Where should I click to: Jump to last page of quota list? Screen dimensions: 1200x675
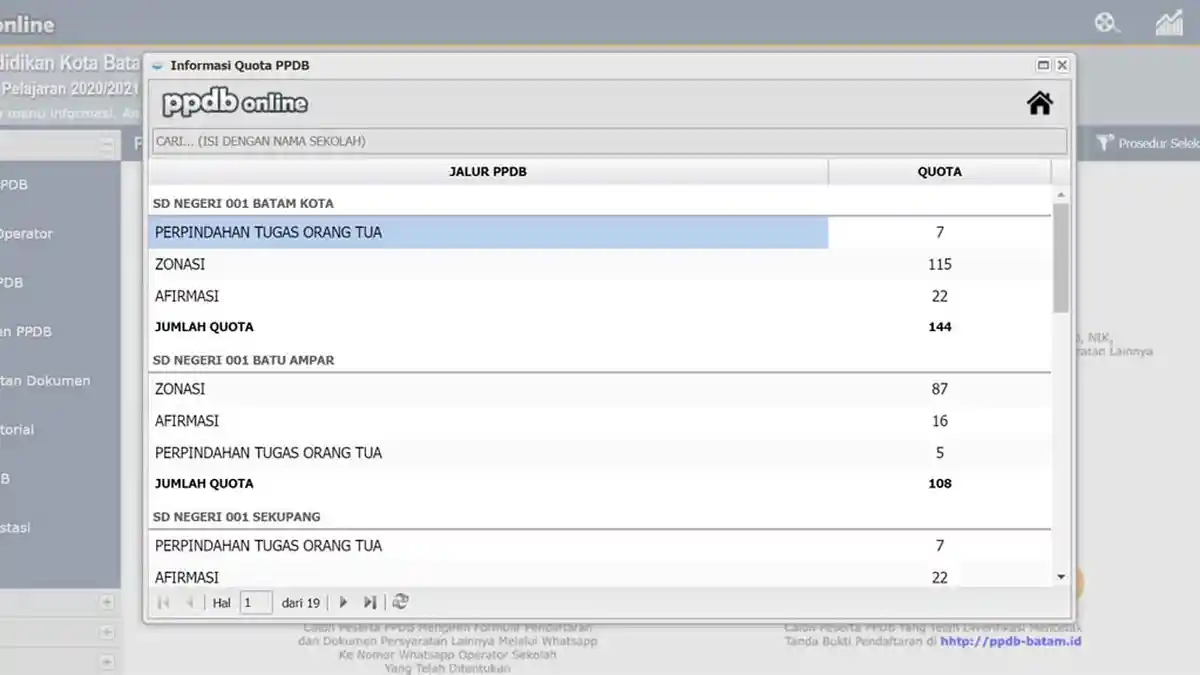370,602
